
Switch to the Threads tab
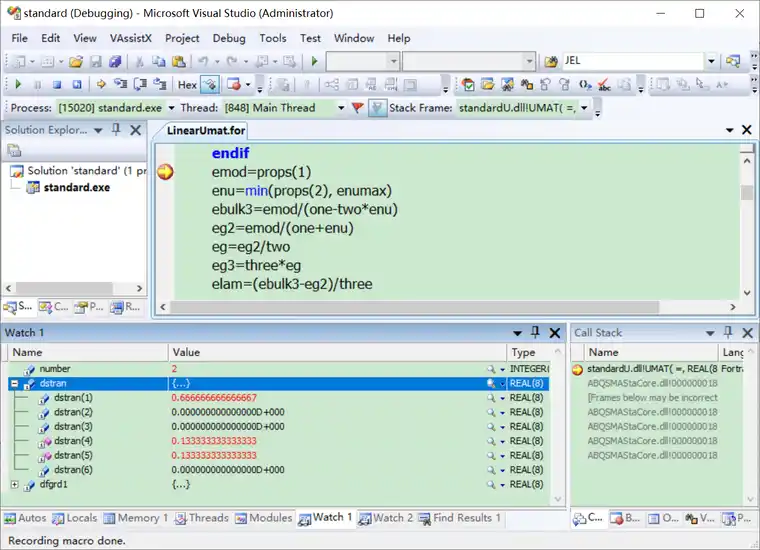[x=201, y=518]
